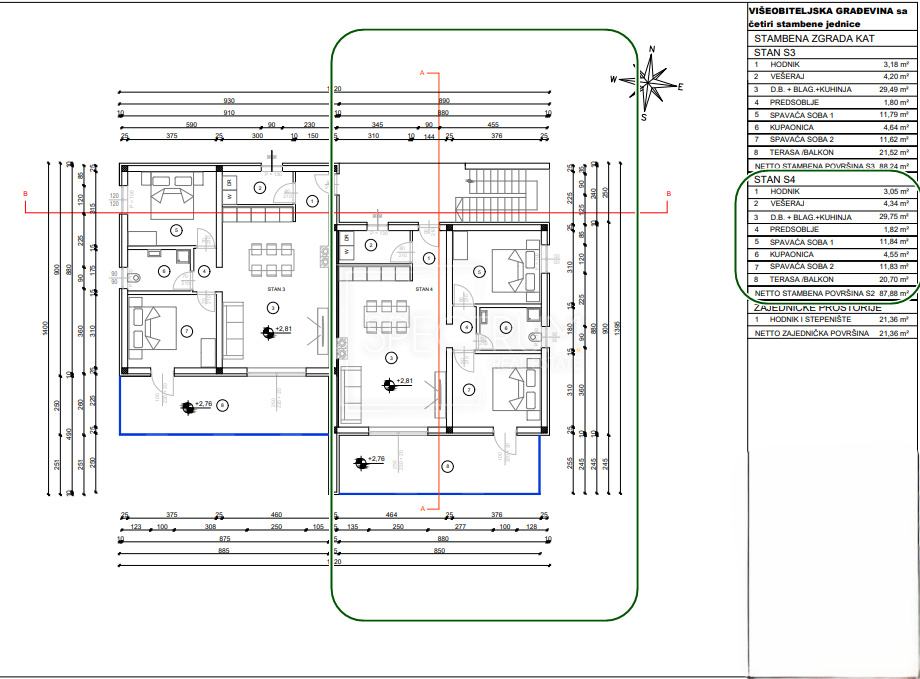Click the STAMBENA ZGRADA KAT header
920x679 pixels.
click(814, 38)
